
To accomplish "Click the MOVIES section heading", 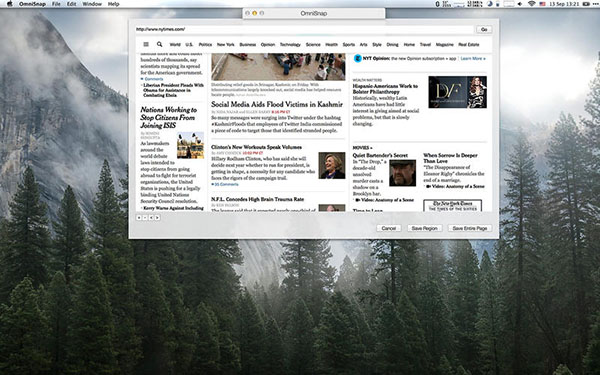I will pyautogui.click(x=362, y=148).
